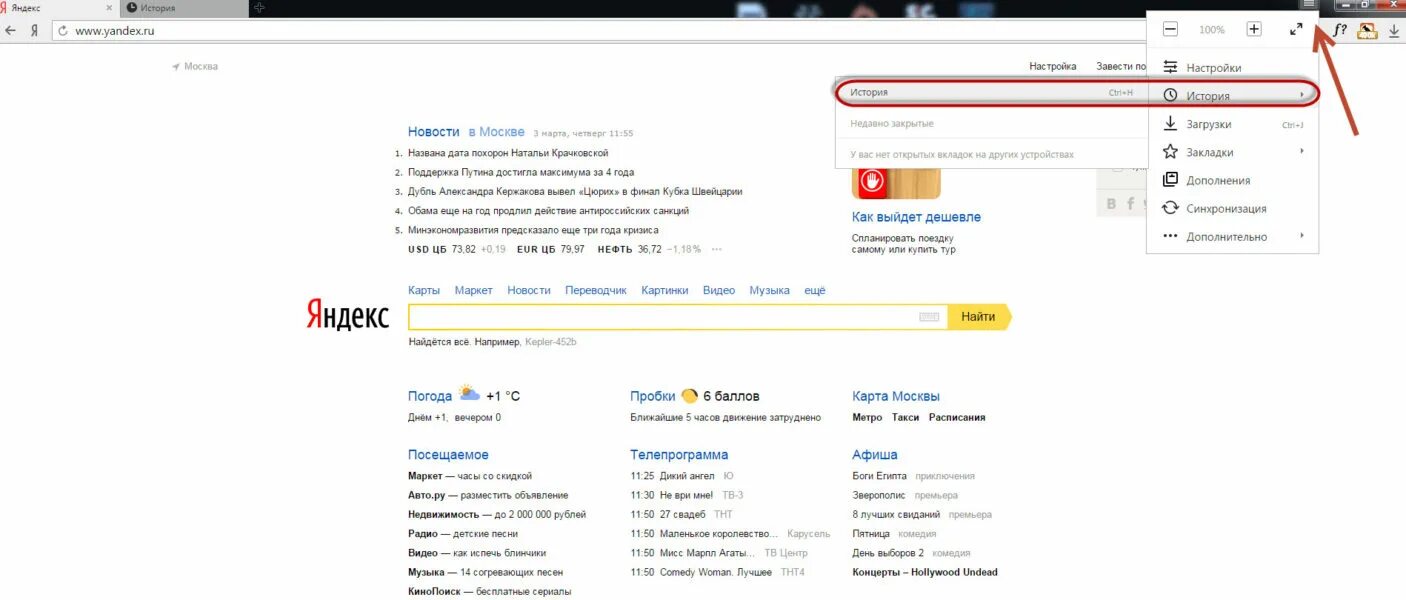Click the cloudy weather icon
The width and height of the screenshot is (1406, 600).
[x=469, y=394]
